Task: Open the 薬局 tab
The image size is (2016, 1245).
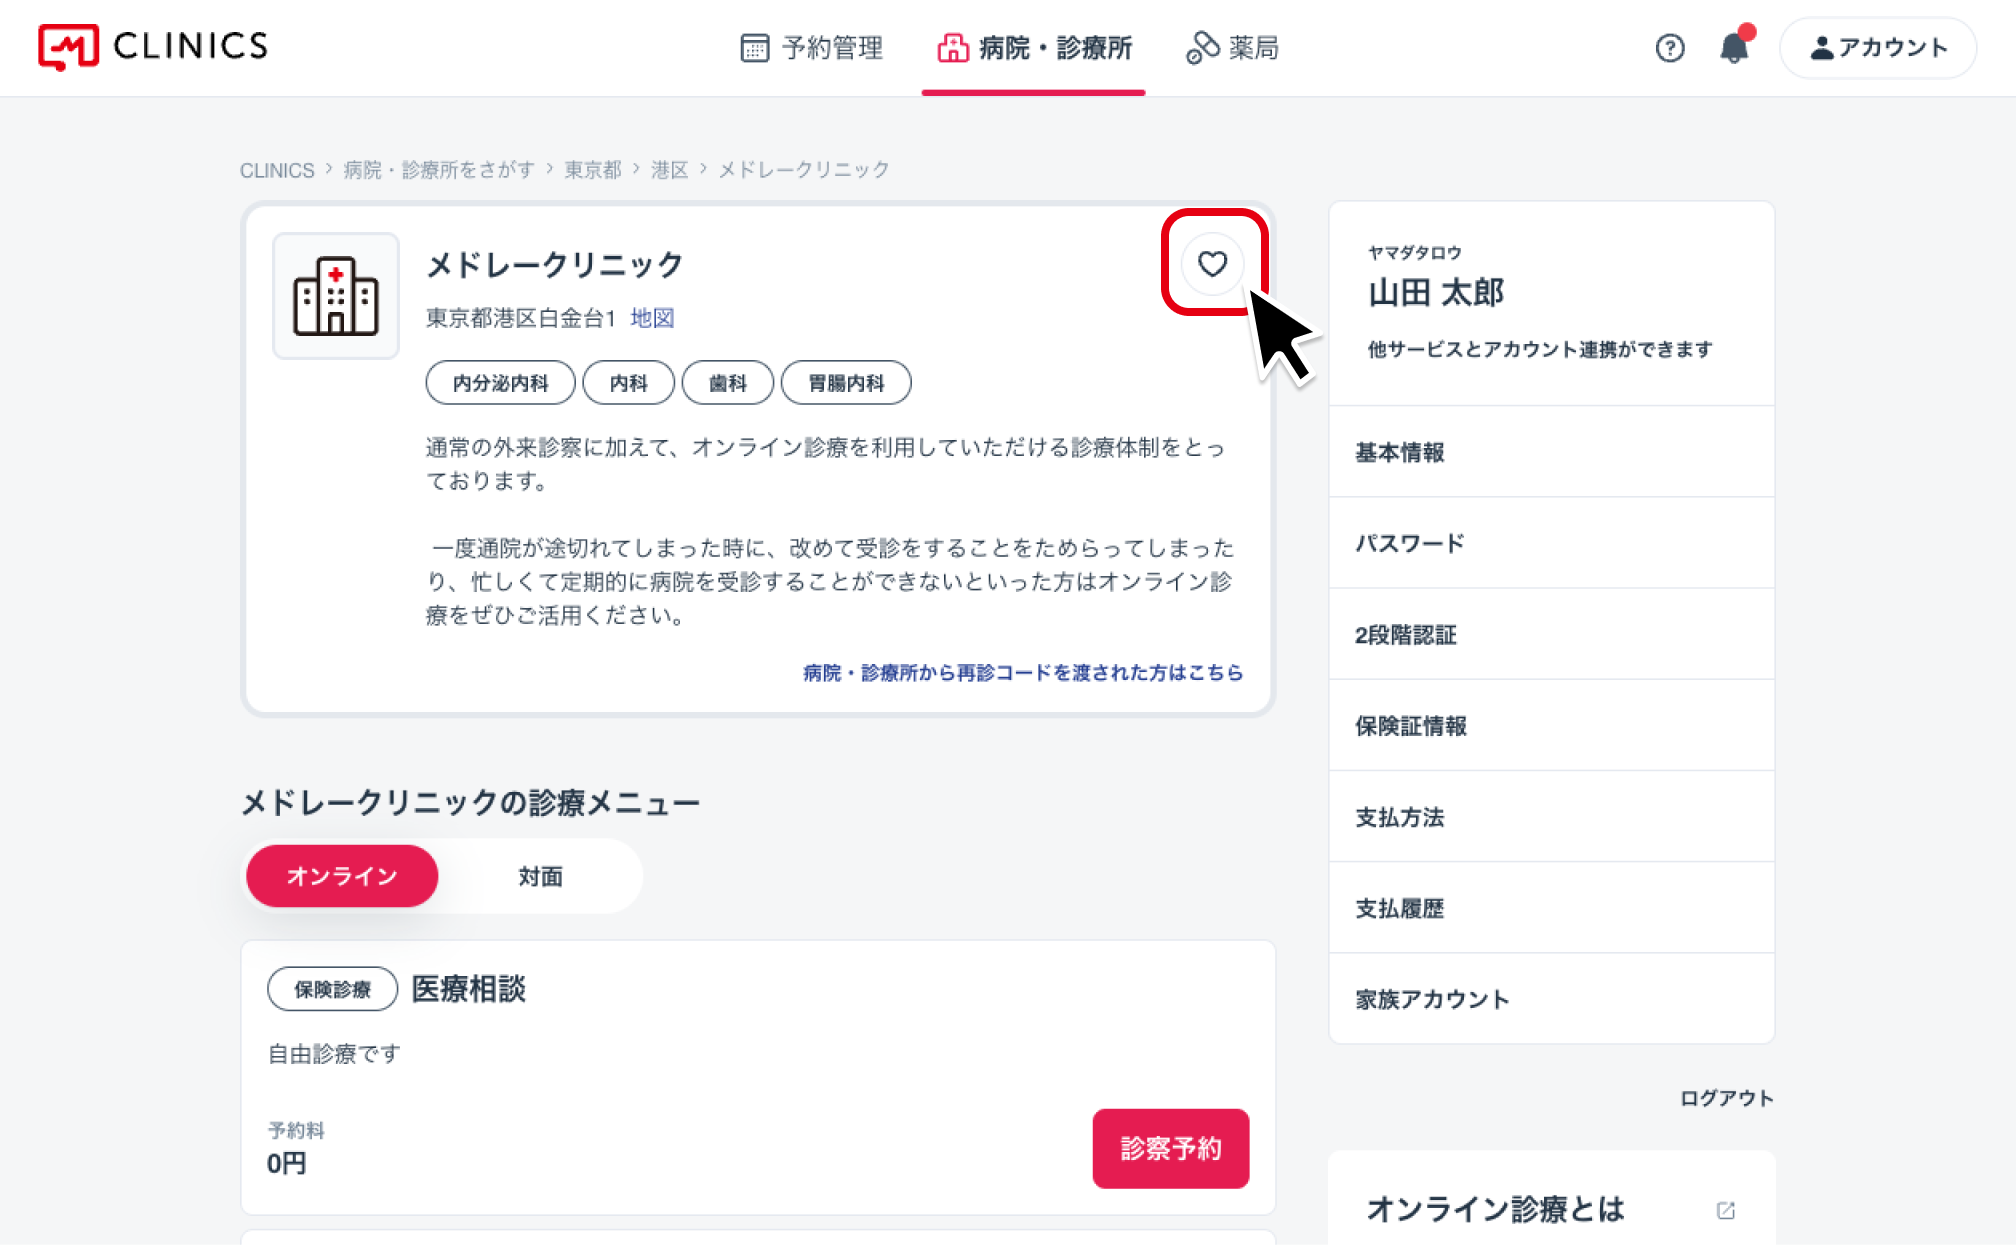Action: pos(1232,48)
